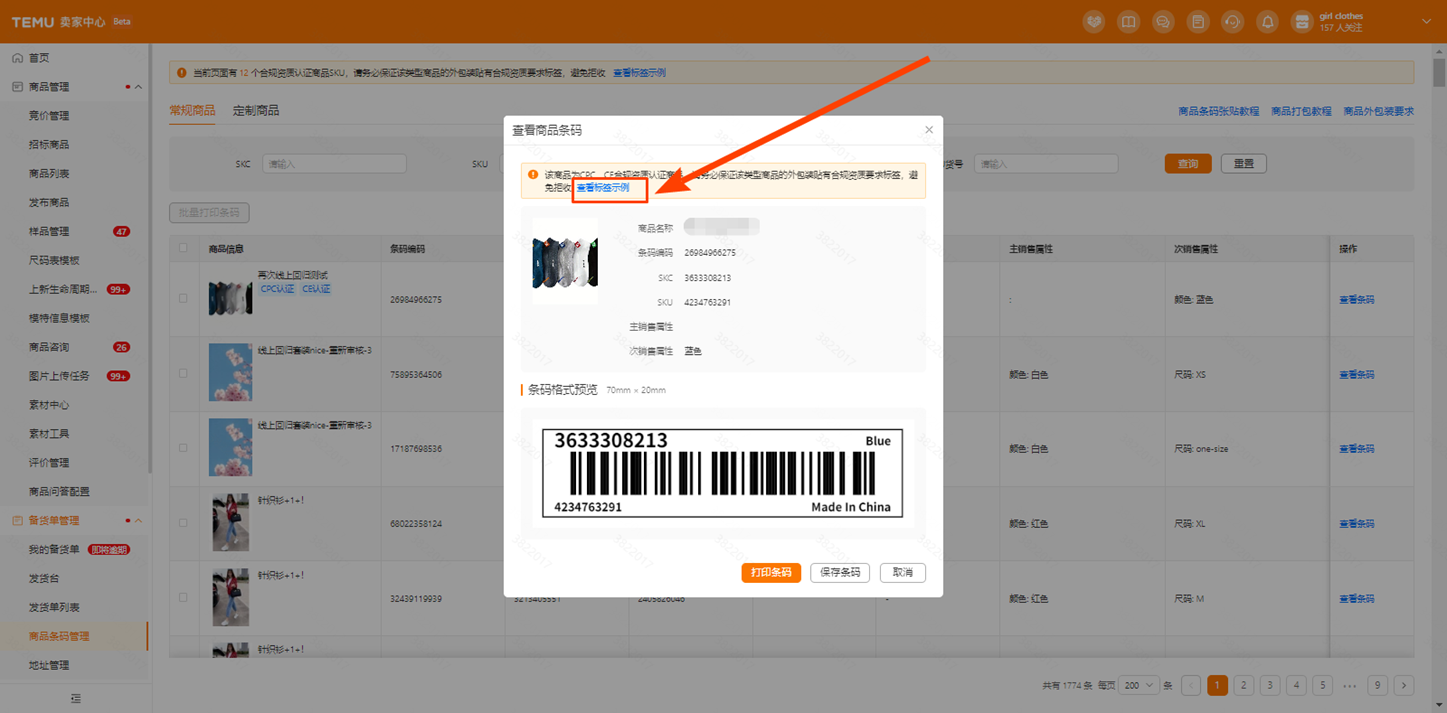Viewport: 1447px width, 713px height.
Task: Click the orange 打印条码 button
Action: pos(771,573)
